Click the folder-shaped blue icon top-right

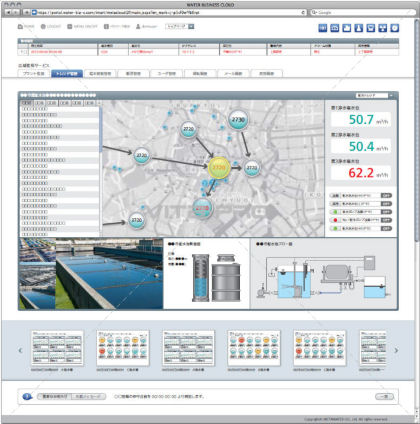click(x=347, y=28)
